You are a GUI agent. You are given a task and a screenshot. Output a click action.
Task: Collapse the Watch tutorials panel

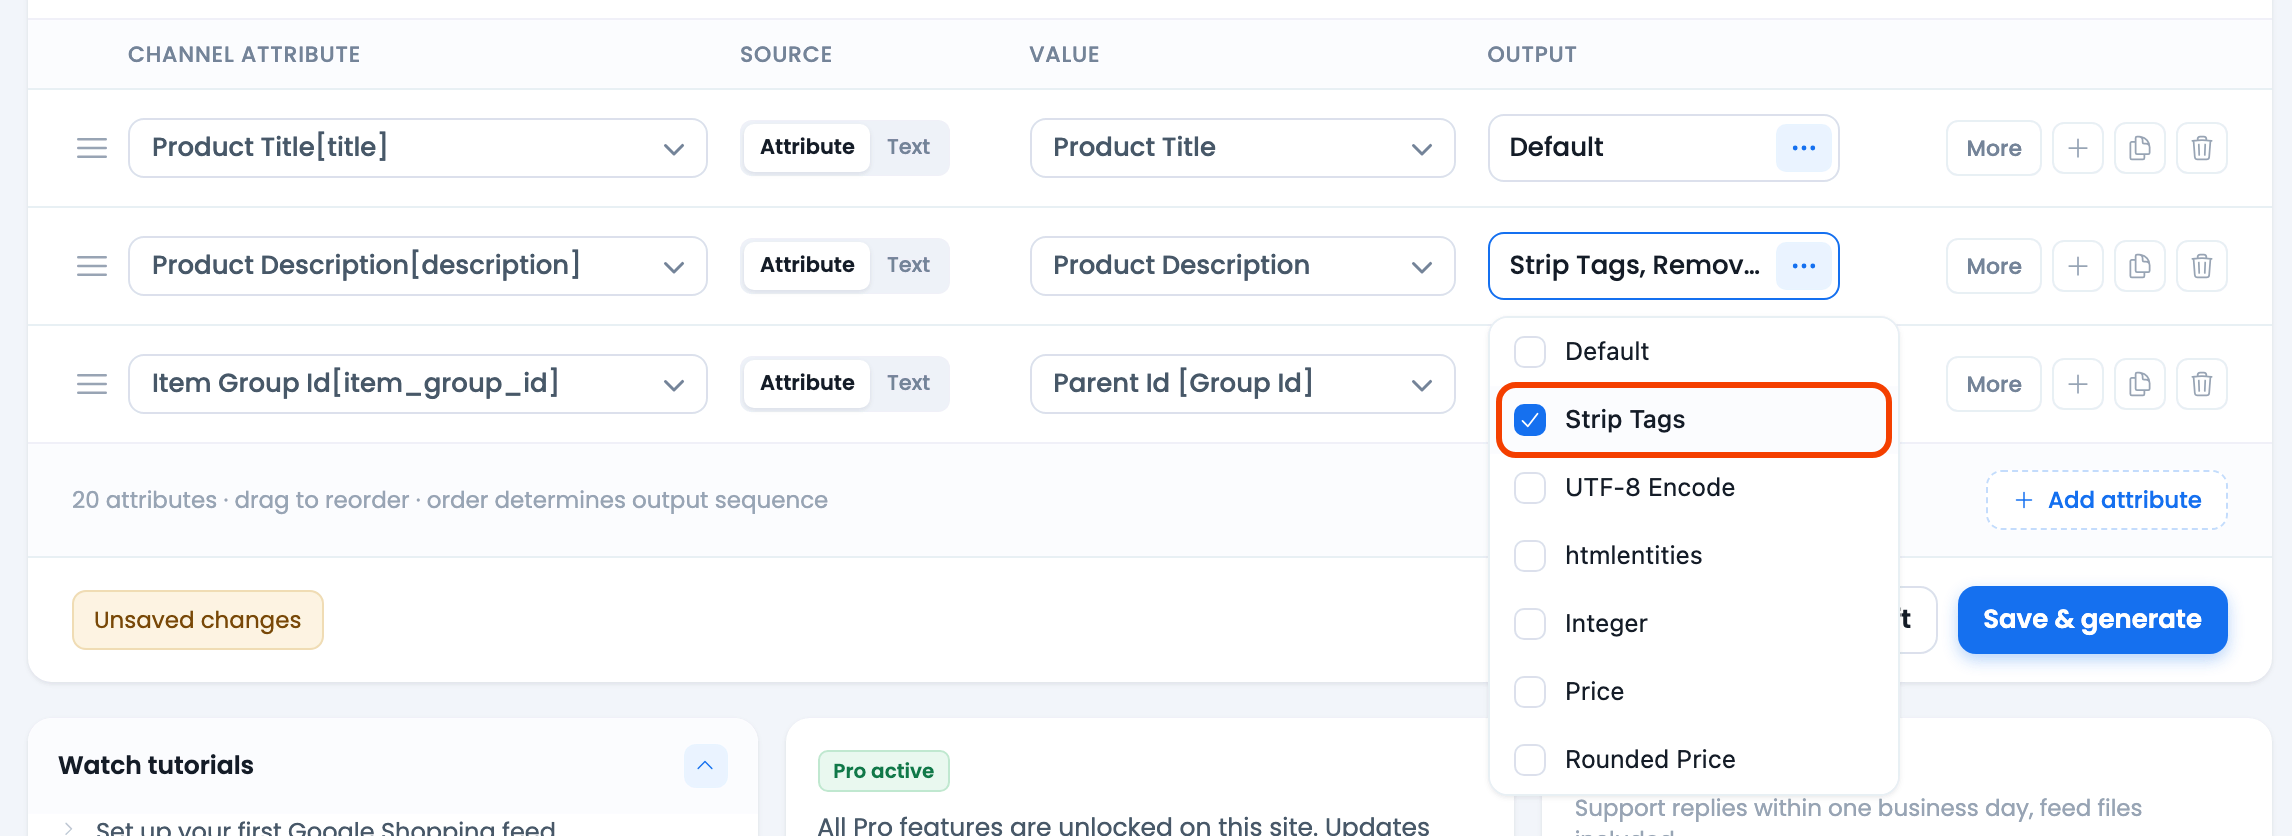tap(705, 765)
